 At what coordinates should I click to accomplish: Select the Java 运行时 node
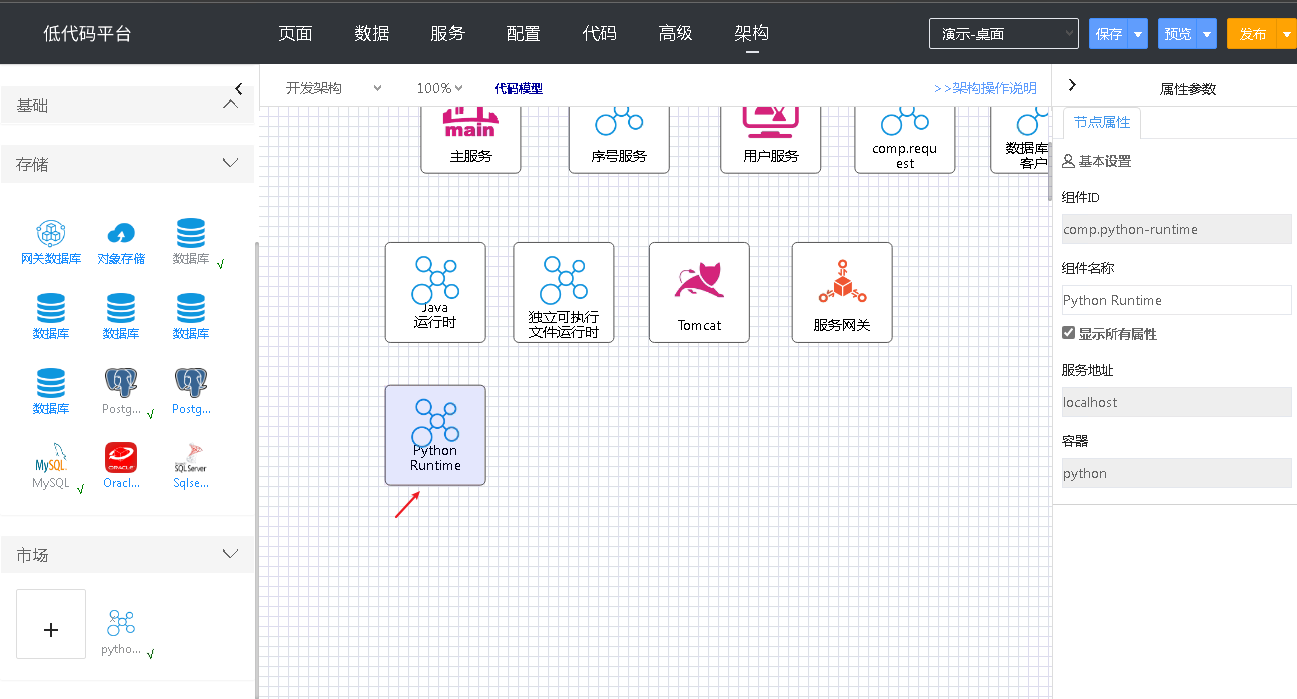435,292
